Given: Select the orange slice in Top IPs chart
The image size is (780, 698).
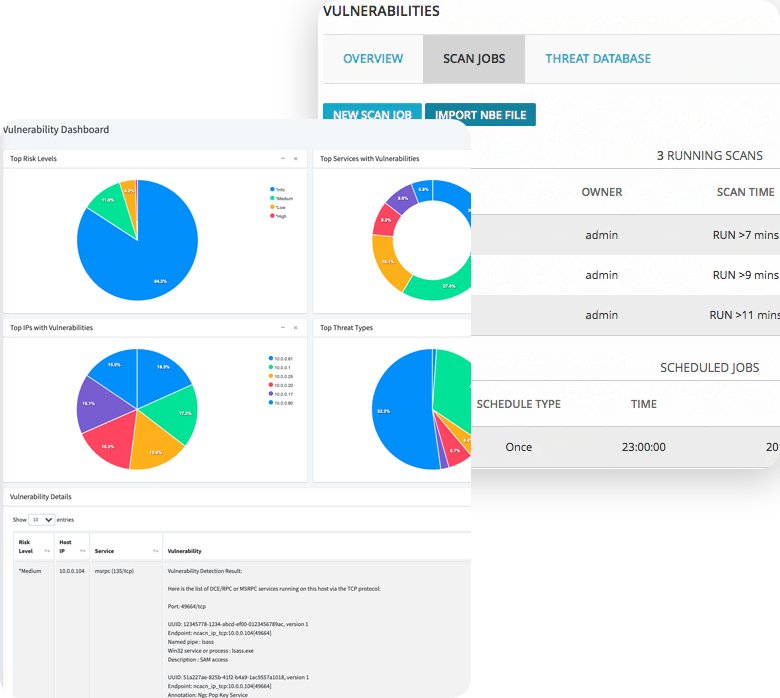Looking at the screenshot, I should (153, 443).
